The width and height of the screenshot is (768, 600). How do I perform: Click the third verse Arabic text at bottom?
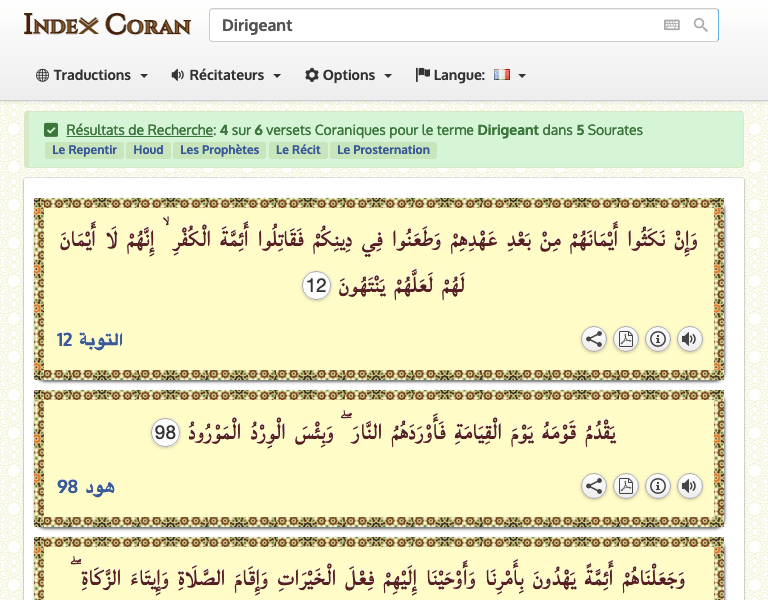click(x=379, y=577)
